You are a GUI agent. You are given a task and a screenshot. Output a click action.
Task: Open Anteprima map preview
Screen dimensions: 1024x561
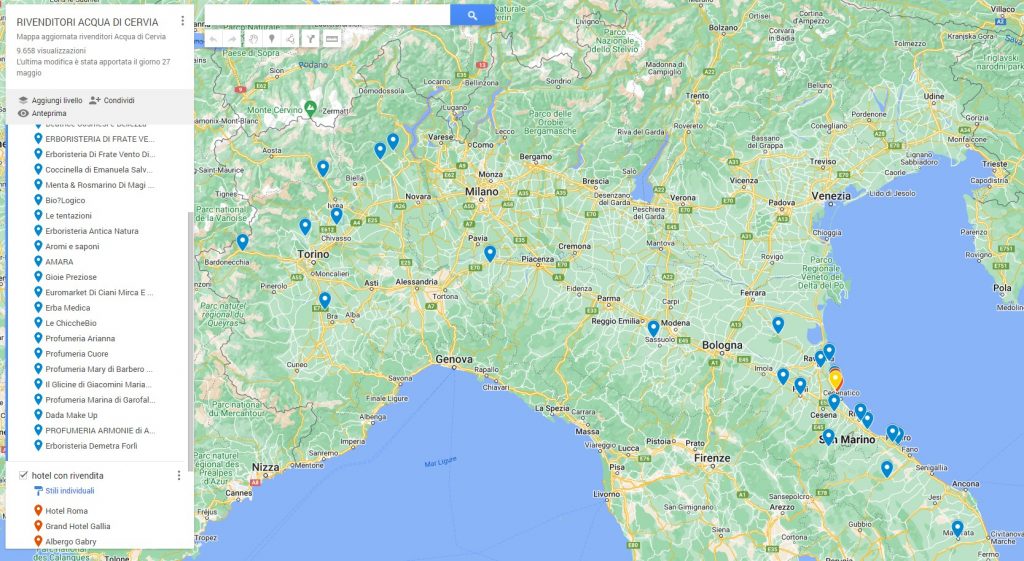click(x=42, y=113)
